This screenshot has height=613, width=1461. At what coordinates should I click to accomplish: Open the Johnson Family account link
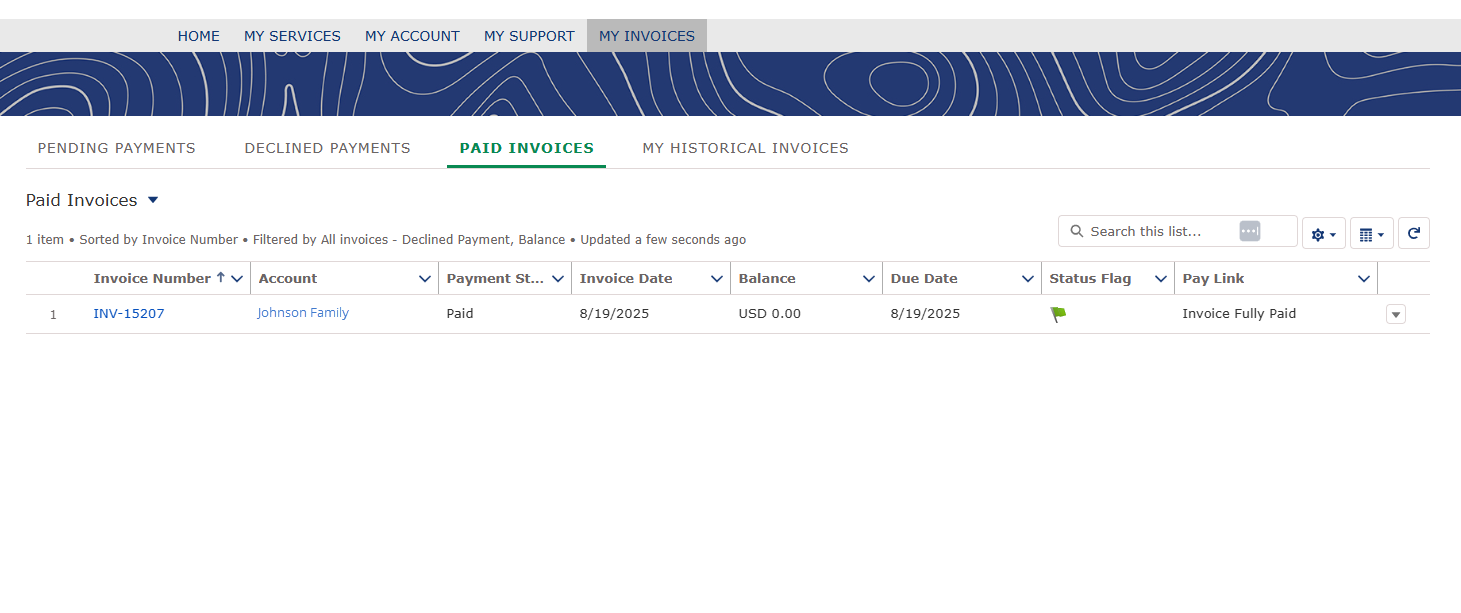tap(302, 312)
